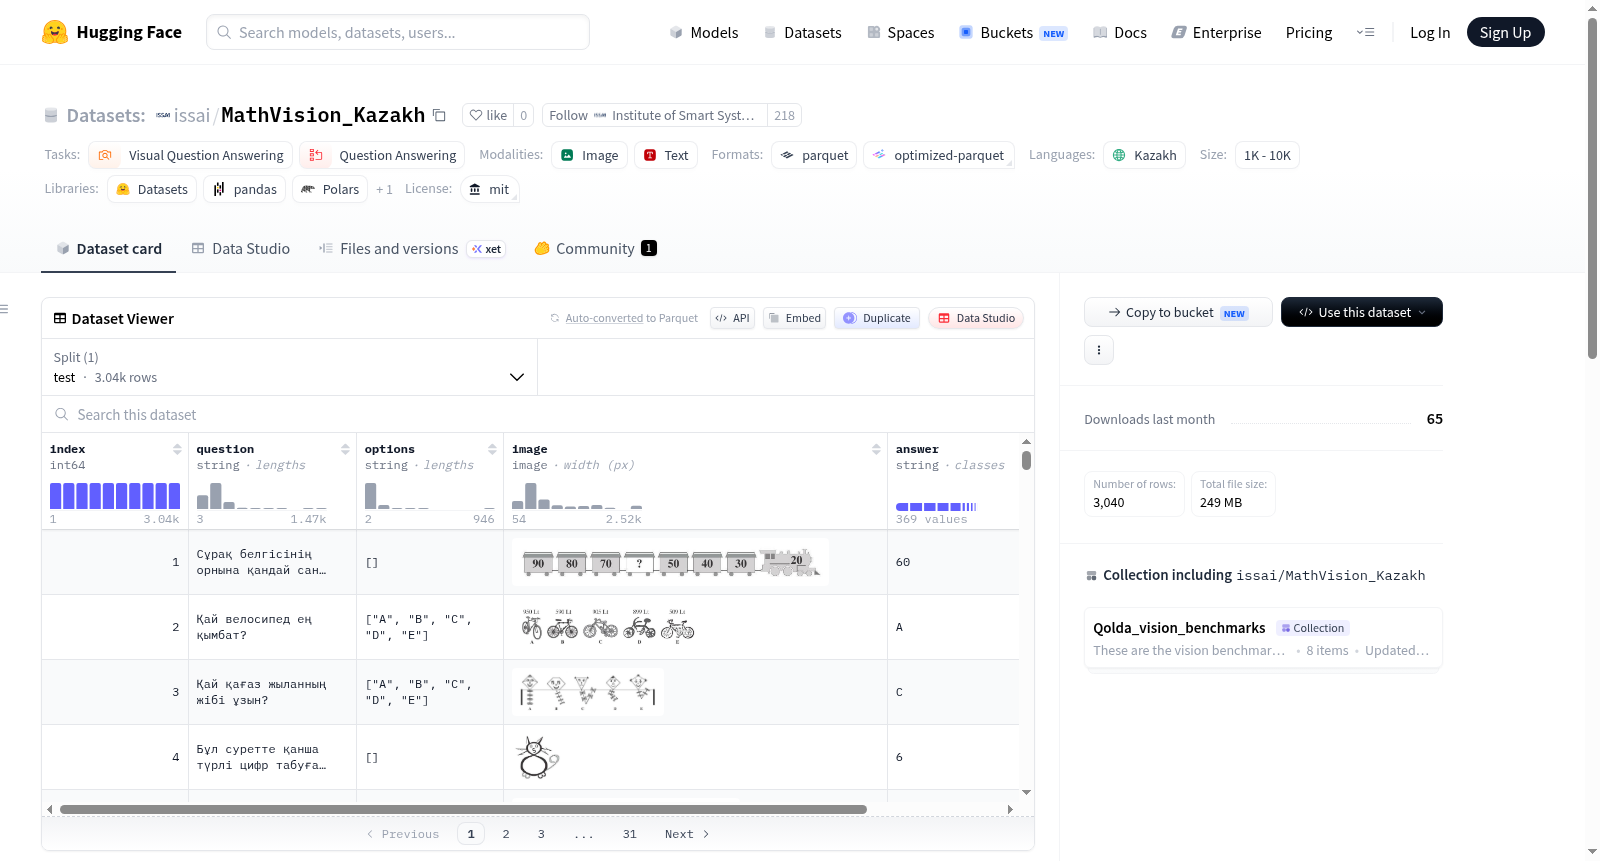Open the Spaces menu item
Image resolution: width=1600 pixels, height=861 pixels.
900,32
